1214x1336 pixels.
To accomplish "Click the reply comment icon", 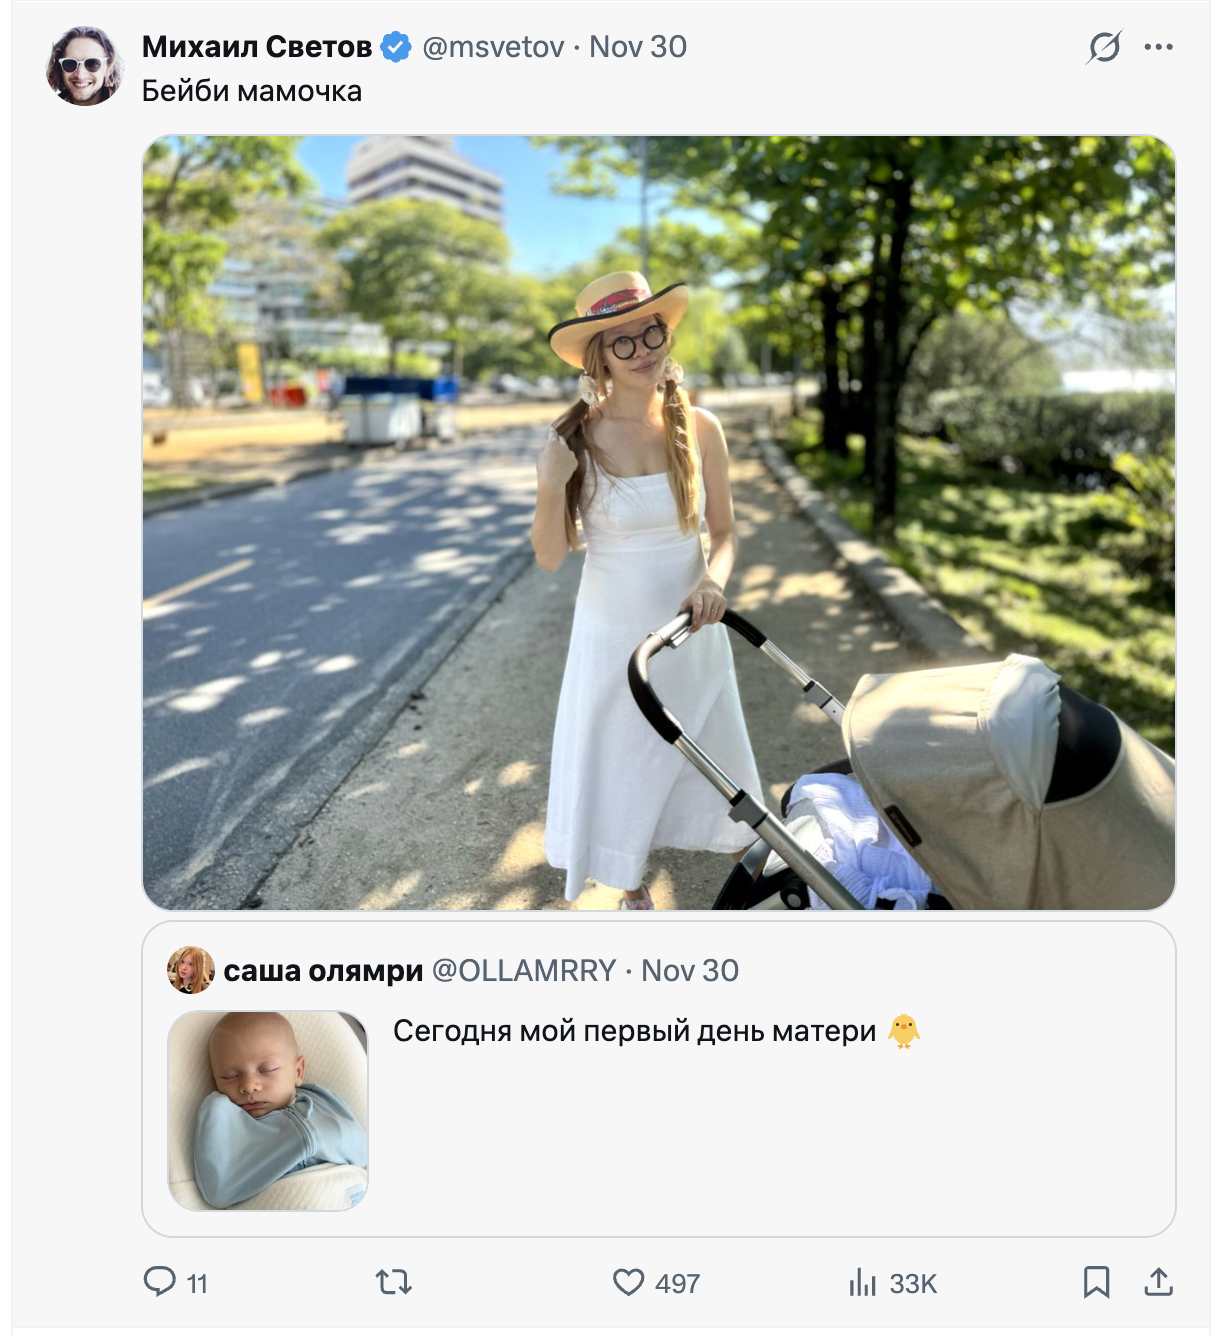I will pos(160,1281).
